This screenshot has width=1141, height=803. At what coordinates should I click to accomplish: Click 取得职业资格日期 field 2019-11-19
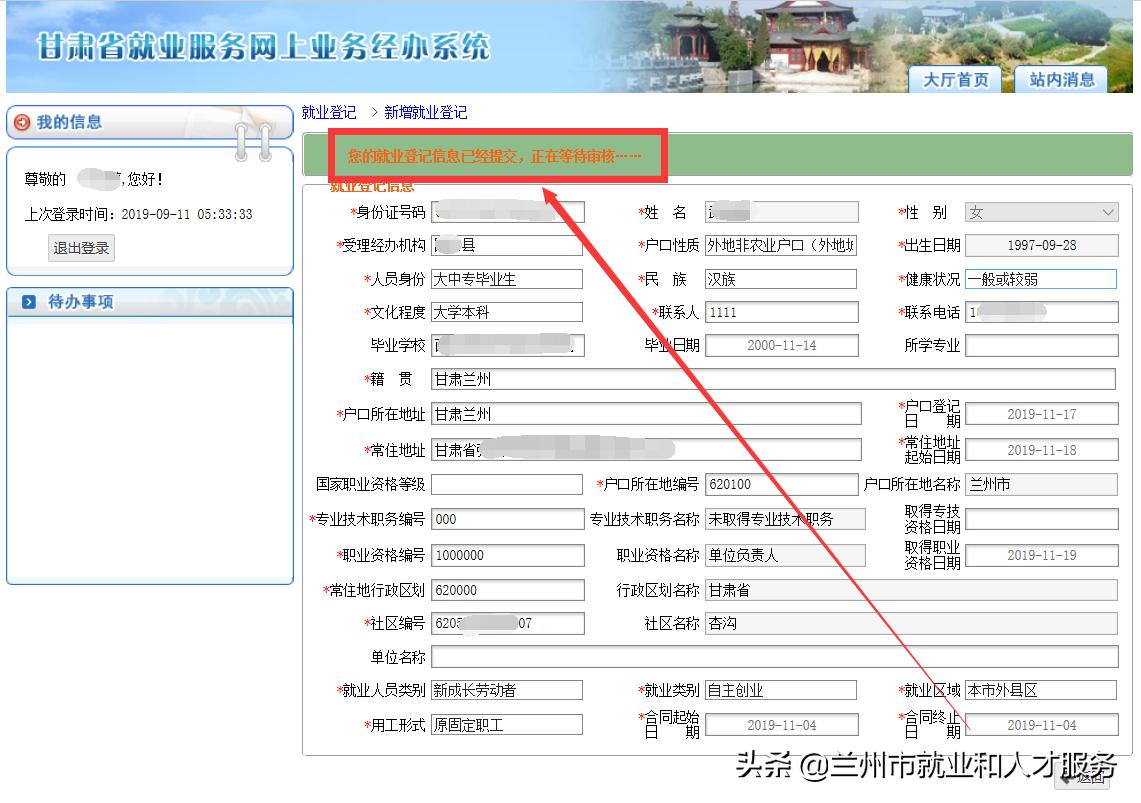coord(1041,556)
